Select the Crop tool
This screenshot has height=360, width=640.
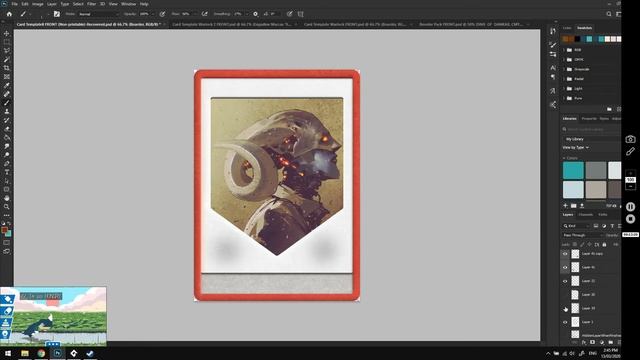(x=7, y=68)
